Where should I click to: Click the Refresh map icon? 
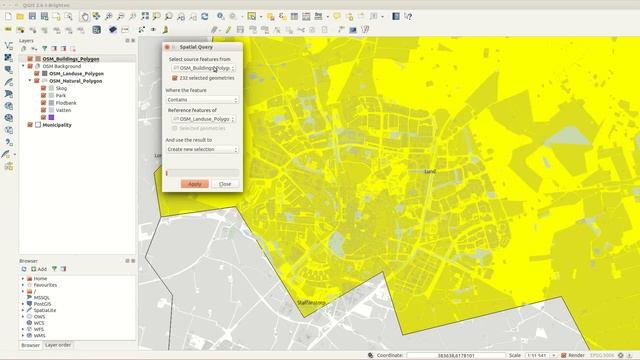click(204, 16)
